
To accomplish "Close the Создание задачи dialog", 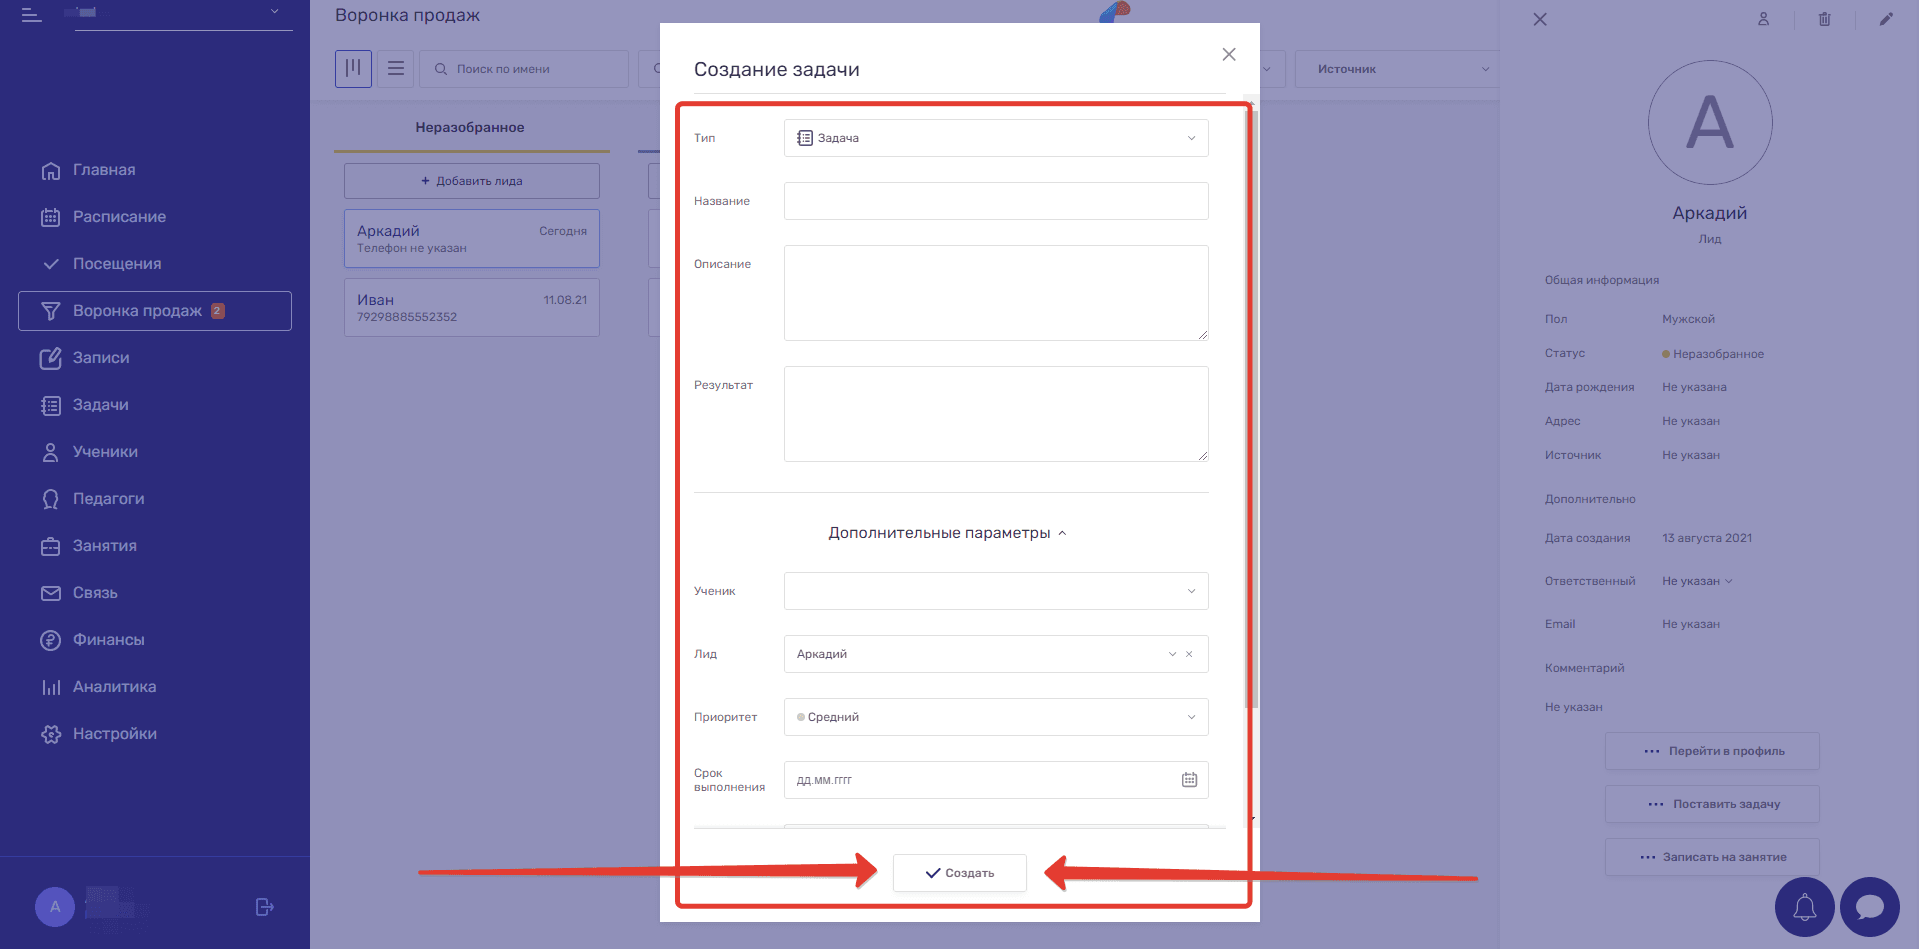I will tap(1229, 55).
